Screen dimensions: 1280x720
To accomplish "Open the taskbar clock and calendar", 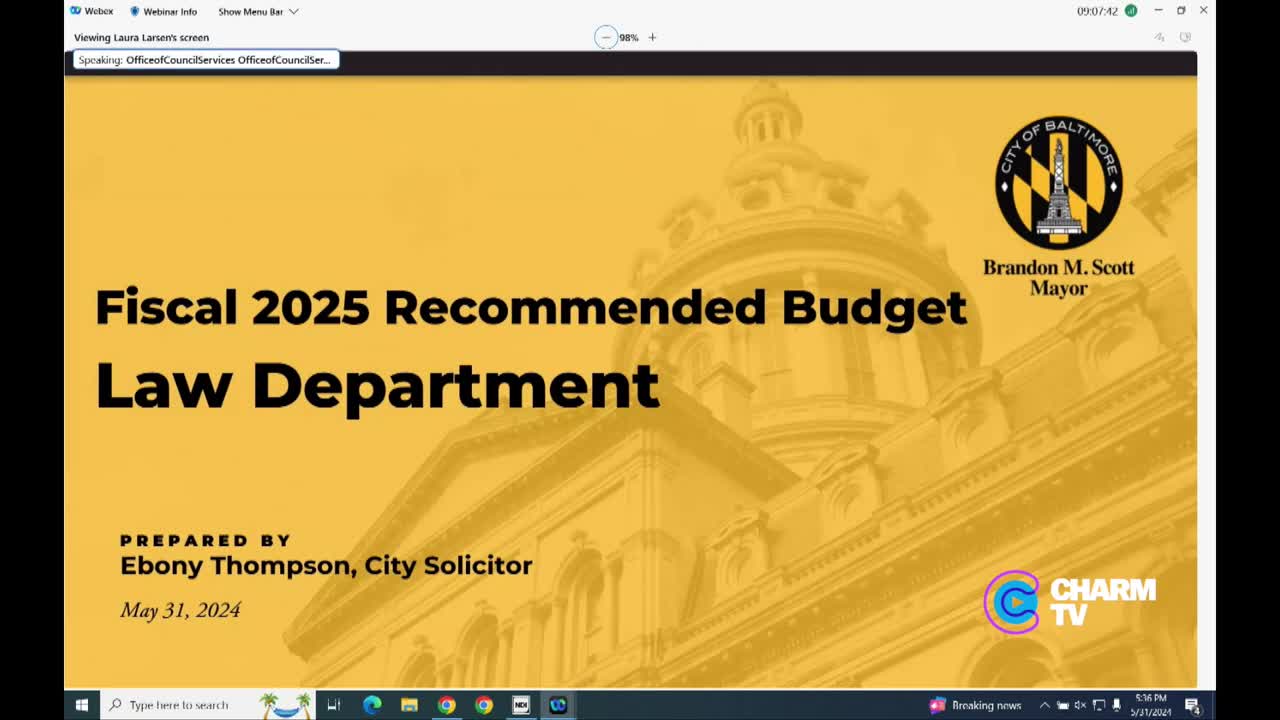I will 1150,705.
